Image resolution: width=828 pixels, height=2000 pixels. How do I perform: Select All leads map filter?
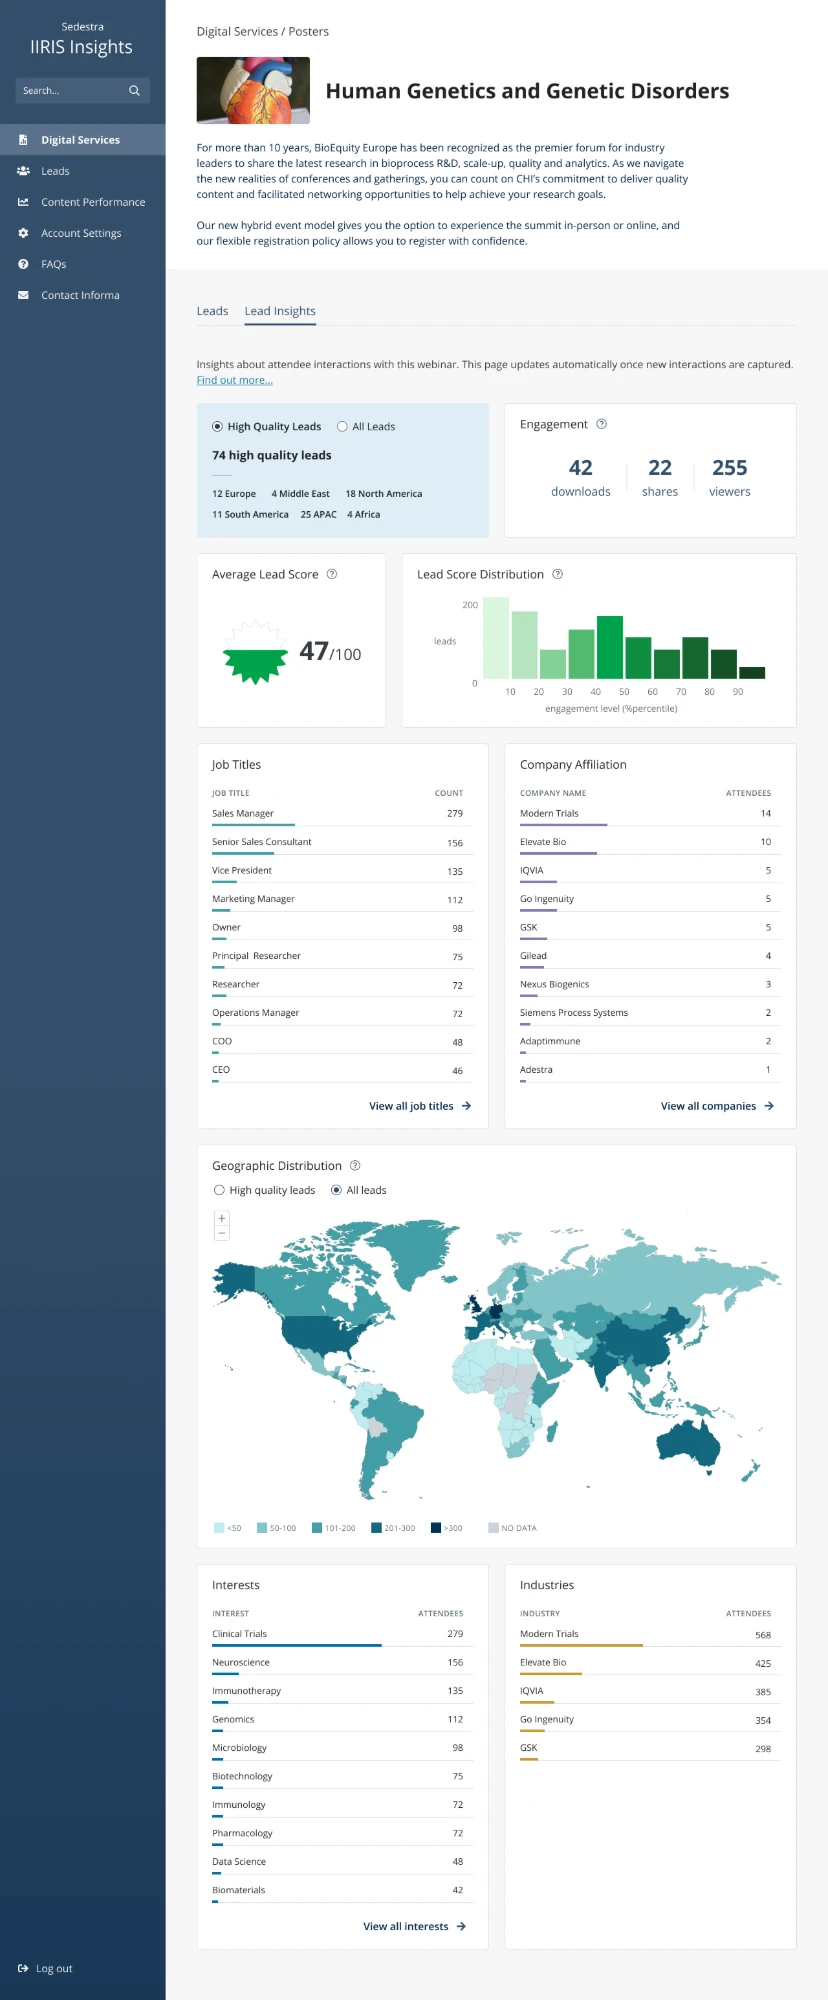click(x=336, y=1190)
